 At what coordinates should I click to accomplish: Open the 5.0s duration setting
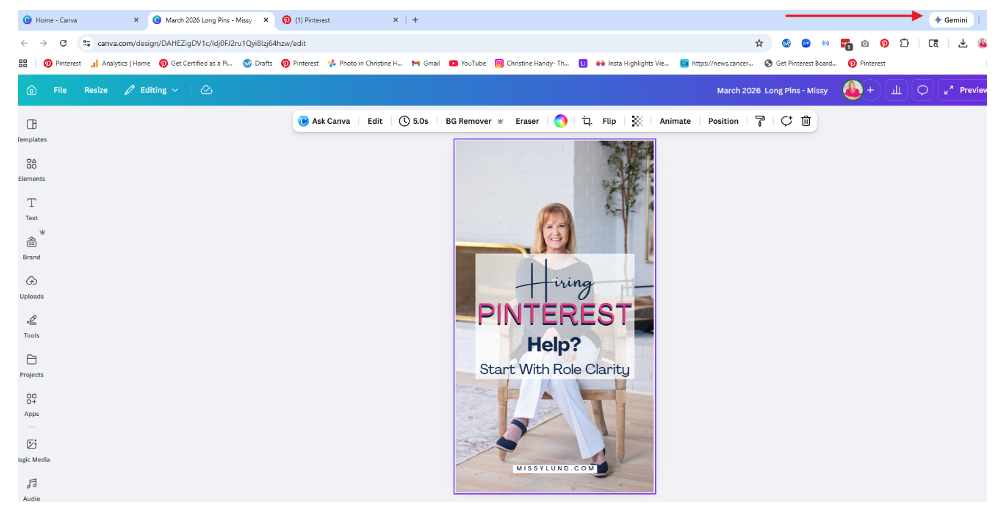click(x=413, y=121)
